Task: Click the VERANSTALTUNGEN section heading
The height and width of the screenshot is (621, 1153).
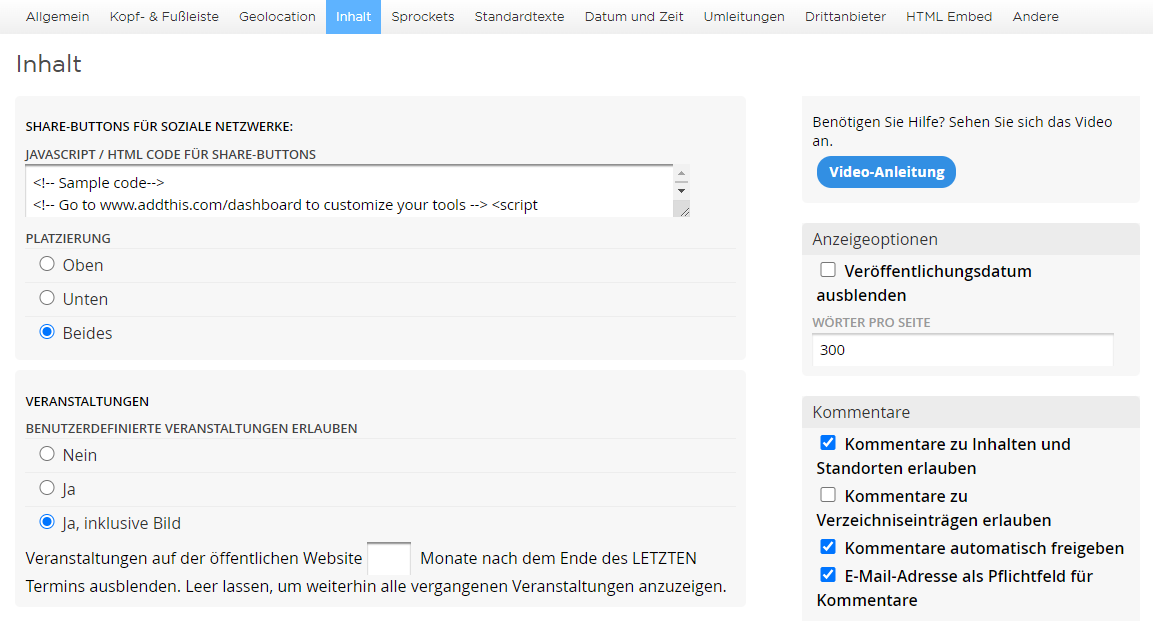Action: tap(87, 401)
